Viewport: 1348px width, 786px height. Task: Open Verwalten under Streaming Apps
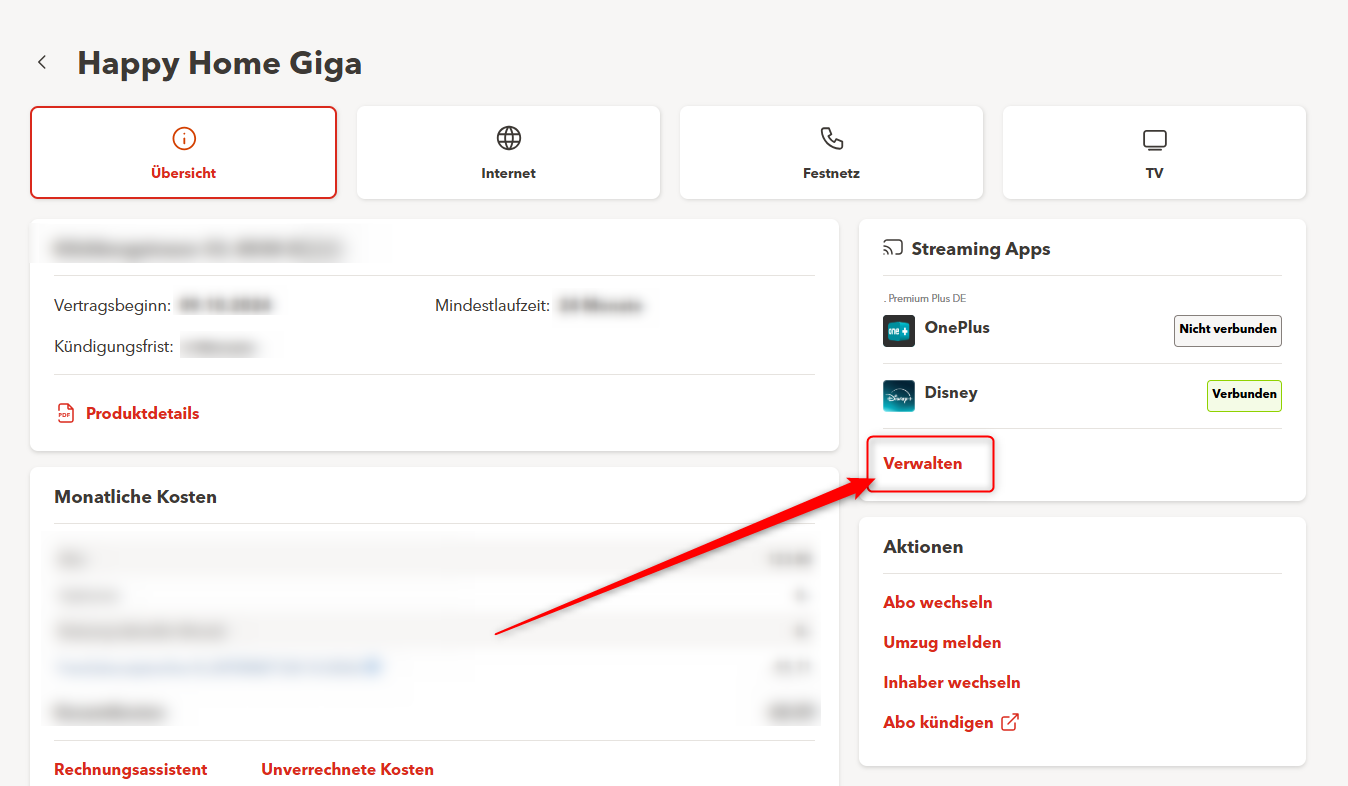click(922, 463)
